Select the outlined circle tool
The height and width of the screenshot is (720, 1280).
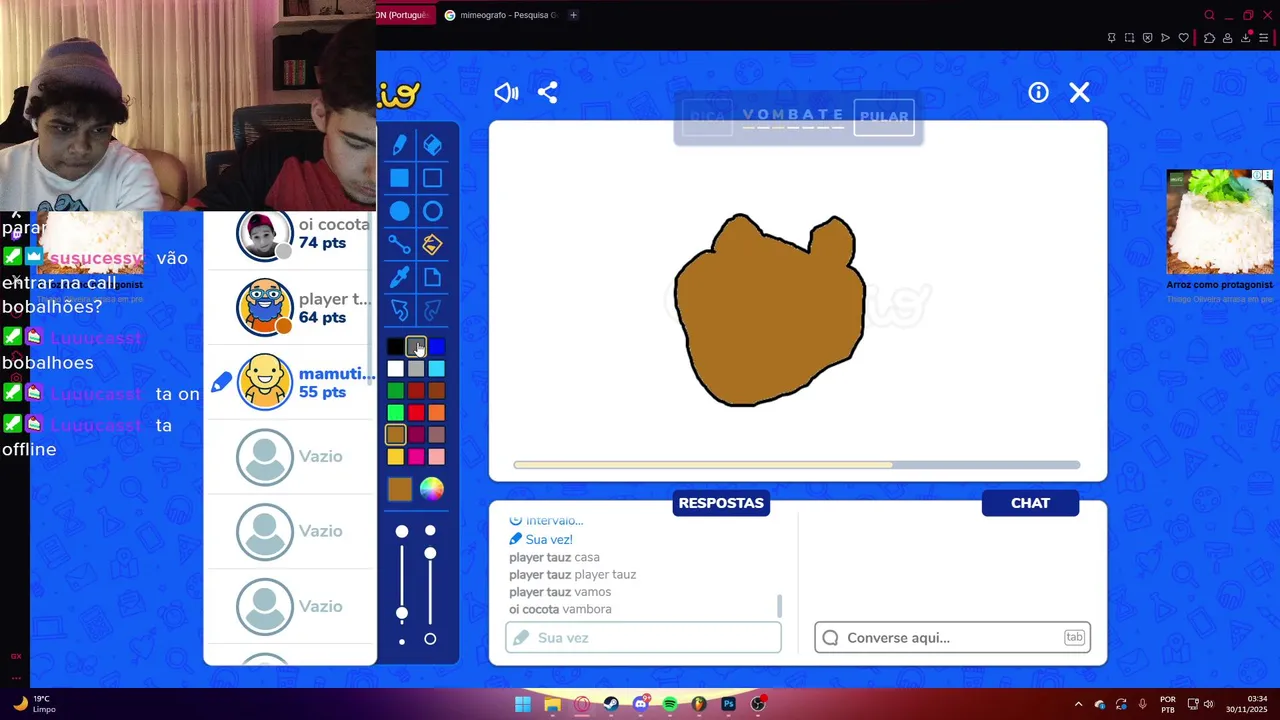click(432, 211)
